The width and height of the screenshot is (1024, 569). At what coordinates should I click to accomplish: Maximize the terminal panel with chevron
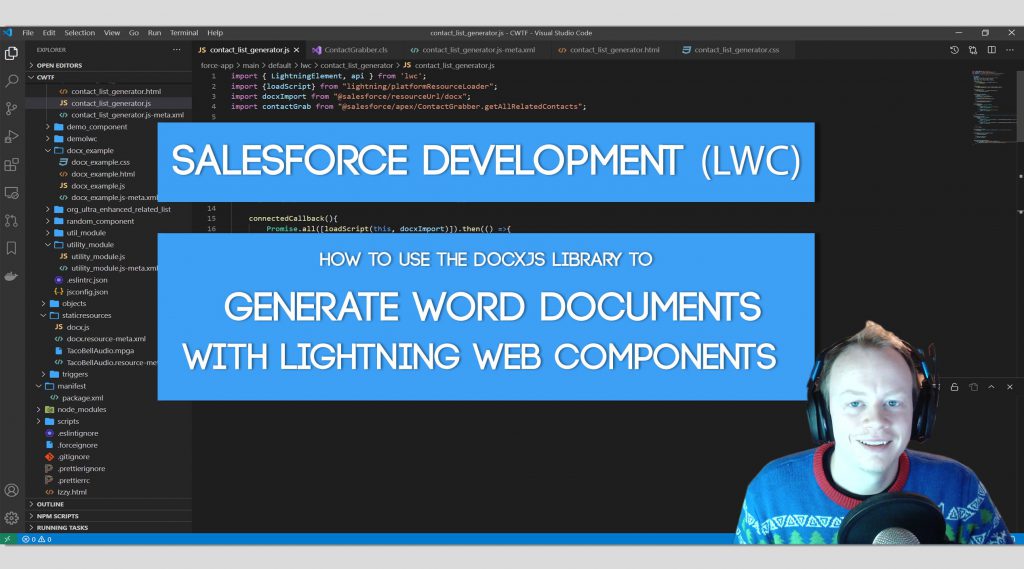pos(991,387)
